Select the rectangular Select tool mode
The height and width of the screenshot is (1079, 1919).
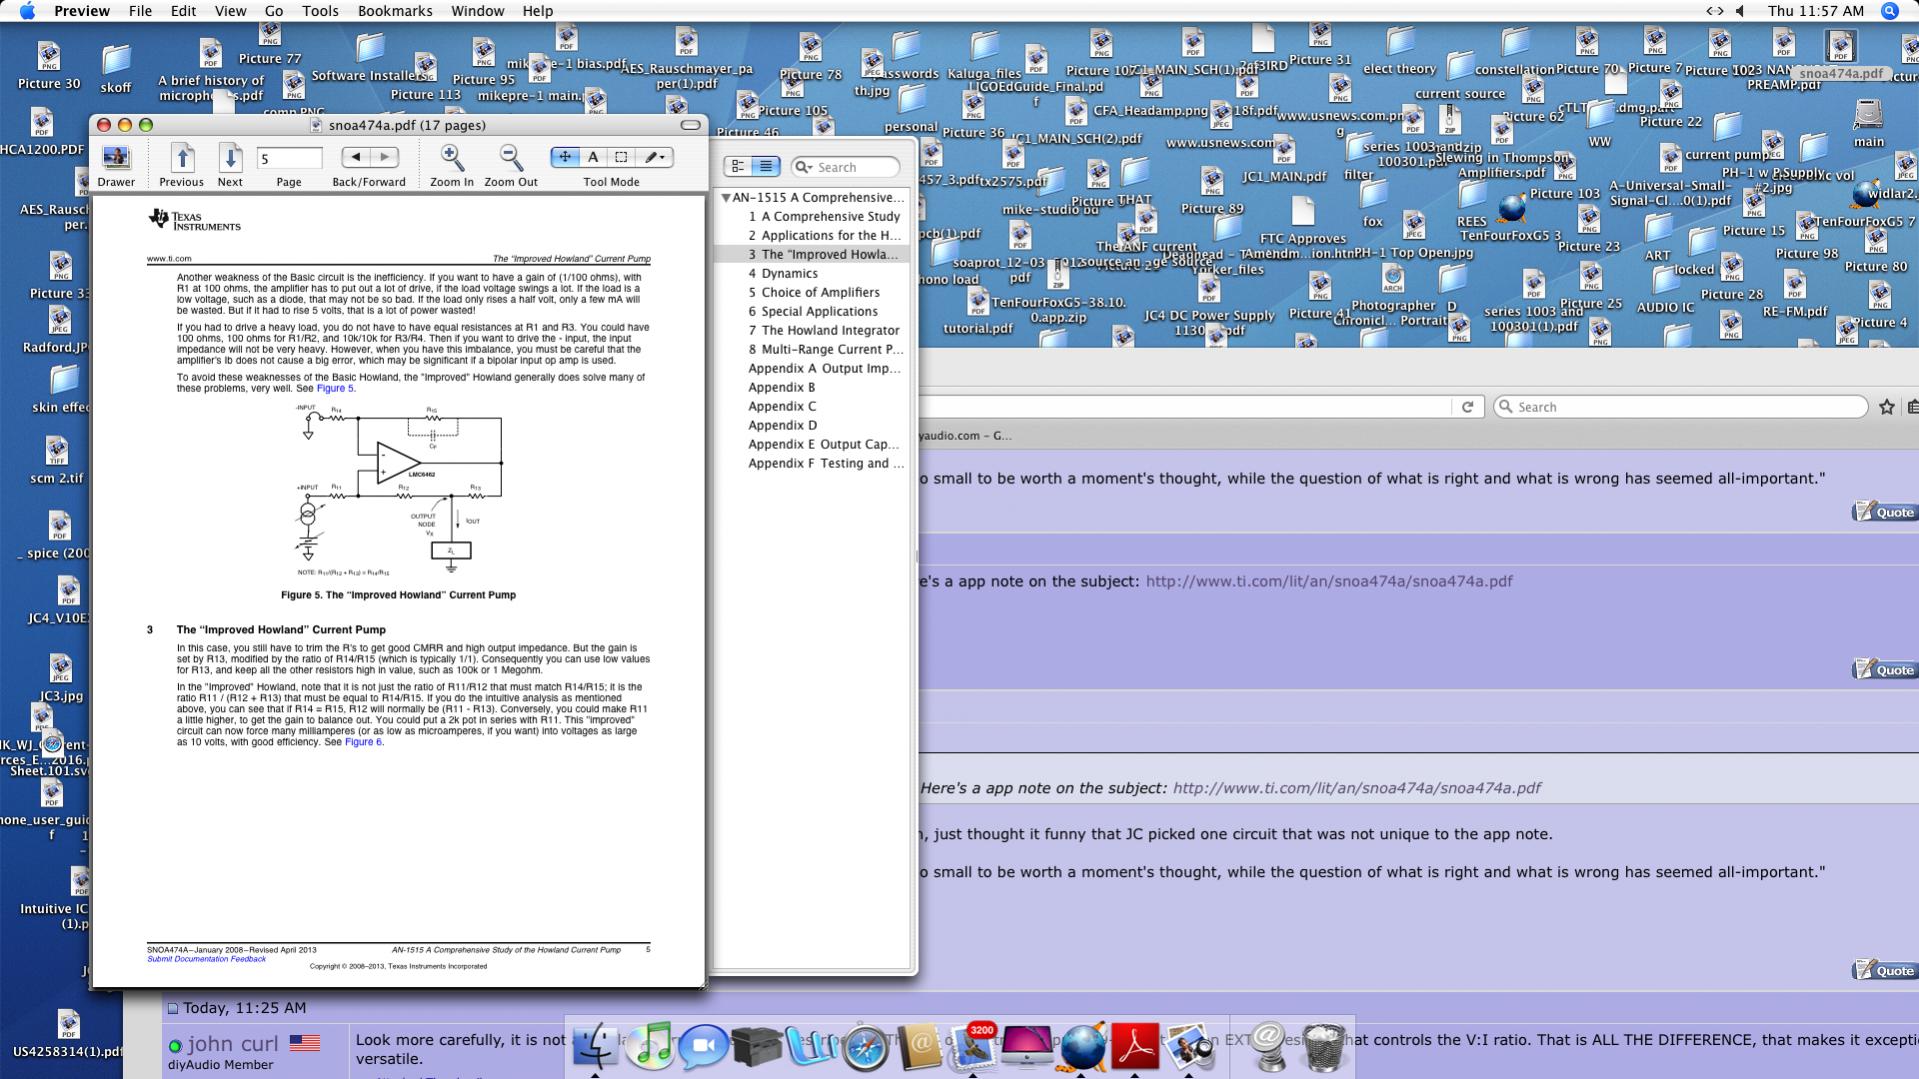pyautogui.click(x=621, y=157)
